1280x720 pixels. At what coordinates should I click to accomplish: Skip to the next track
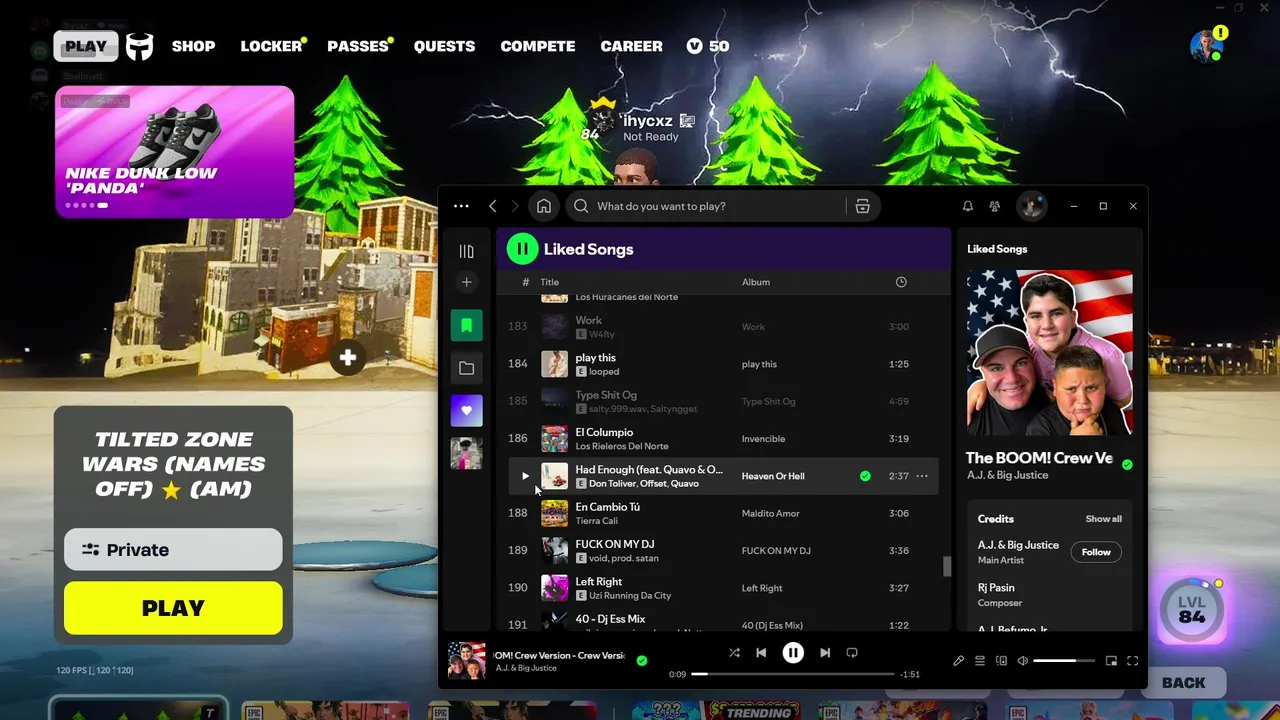click(825, 653)
